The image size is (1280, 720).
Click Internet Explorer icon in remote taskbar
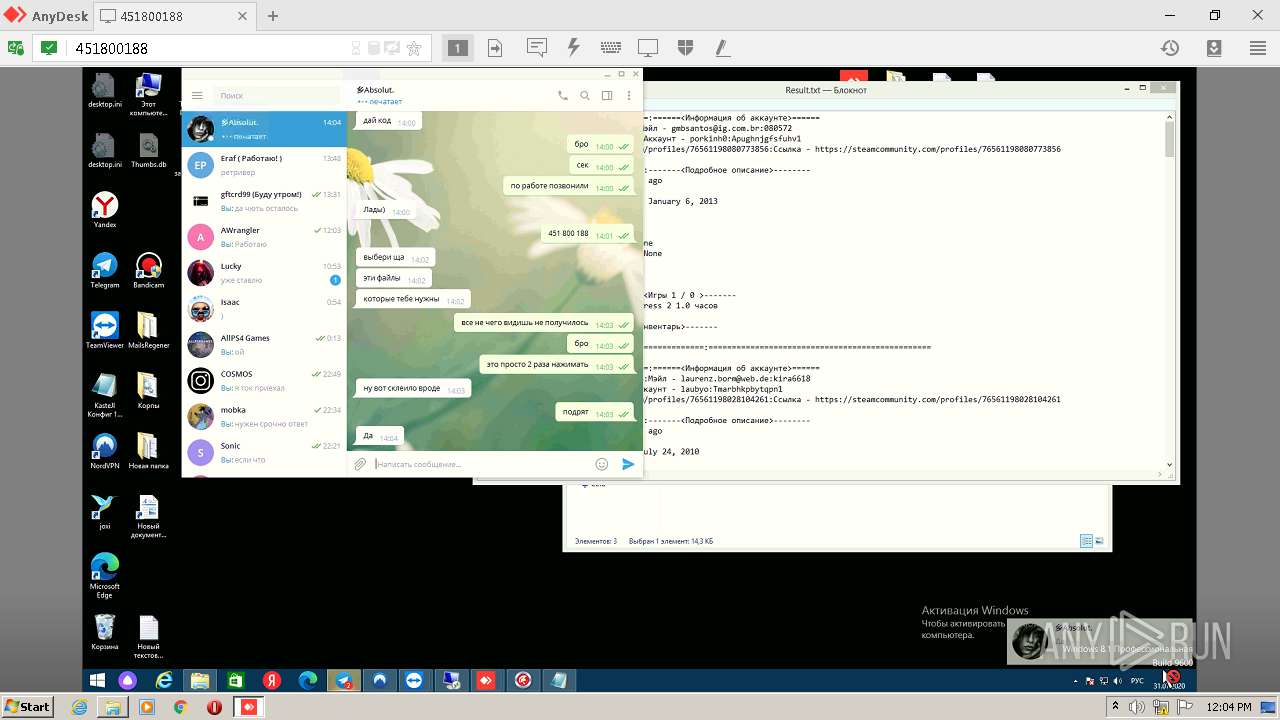click(164, 681)
